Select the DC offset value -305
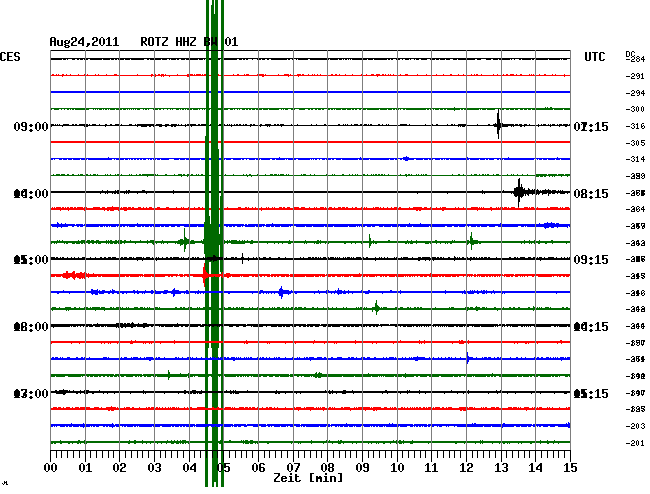Viewport: 650px width, 494px height. pos(635,143)
